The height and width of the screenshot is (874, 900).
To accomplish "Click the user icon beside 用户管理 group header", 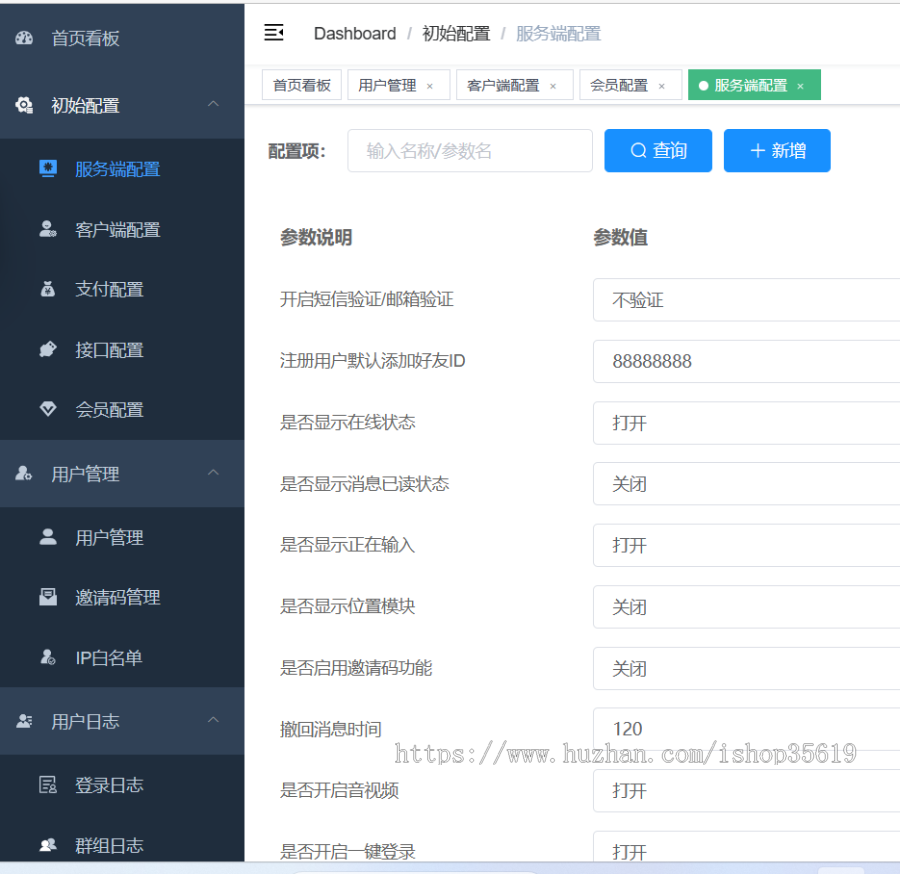I will 24,473.
